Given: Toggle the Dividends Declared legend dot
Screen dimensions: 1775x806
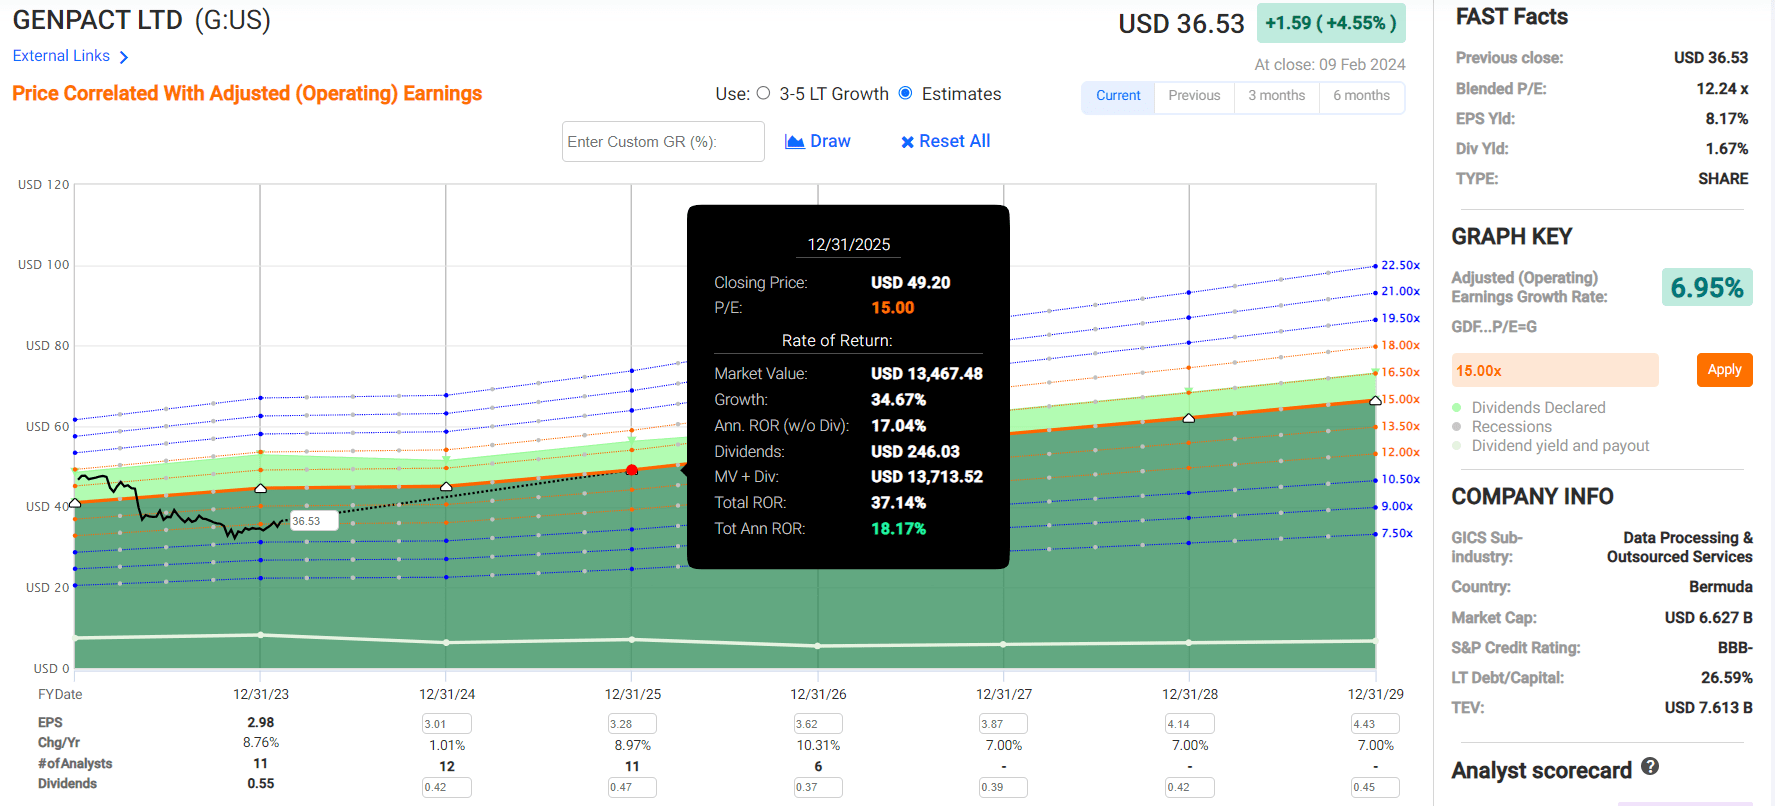Looking at the screenshot, I should pyautogui.click(x=1457, y=407).
